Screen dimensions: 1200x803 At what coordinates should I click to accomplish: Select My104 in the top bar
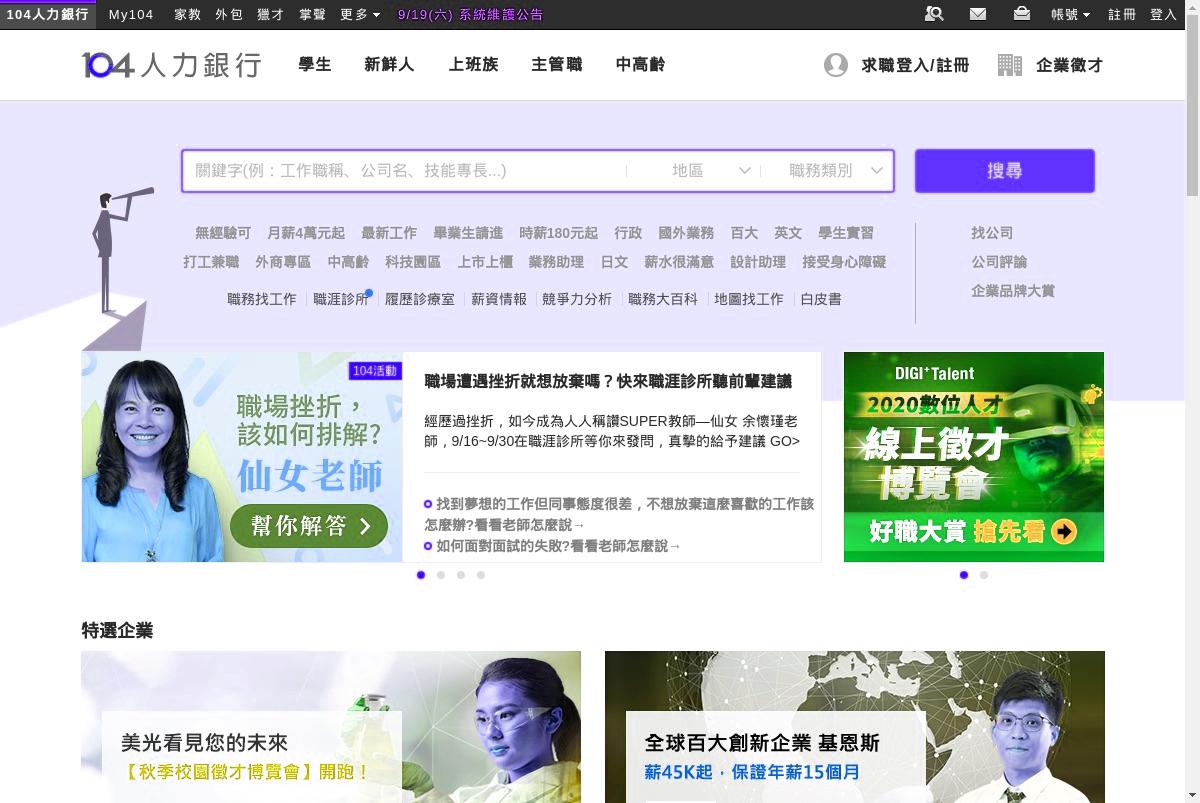[x=131, y=14]
